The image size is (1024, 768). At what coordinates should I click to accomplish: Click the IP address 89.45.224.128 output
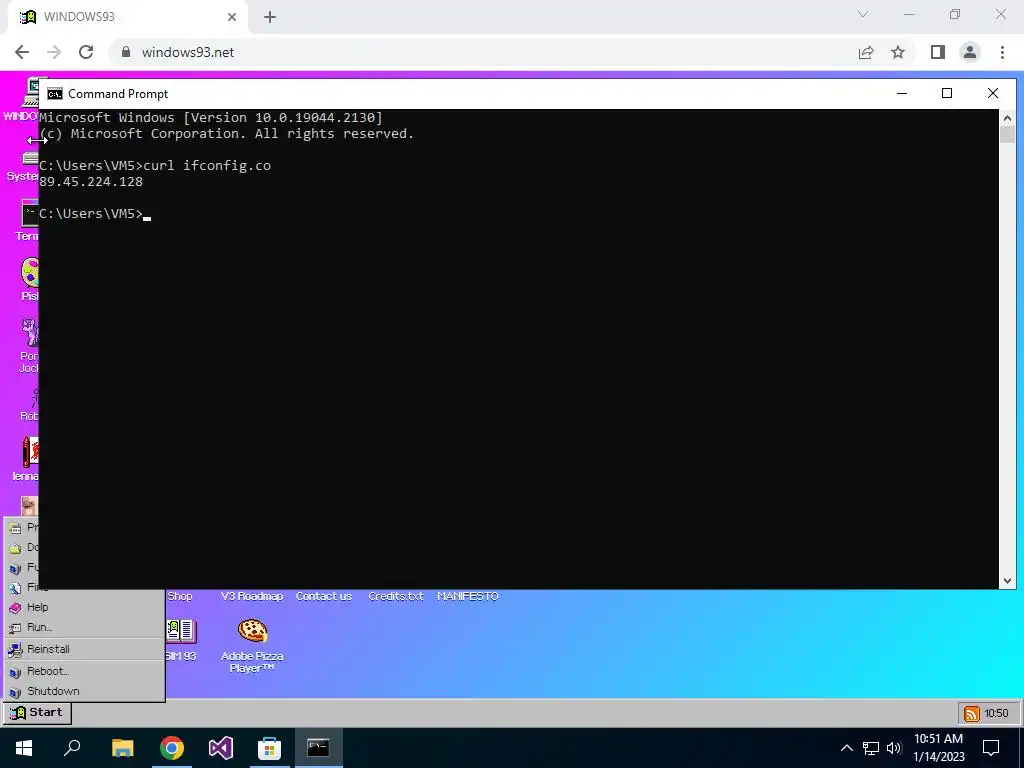tap(91, 182)
